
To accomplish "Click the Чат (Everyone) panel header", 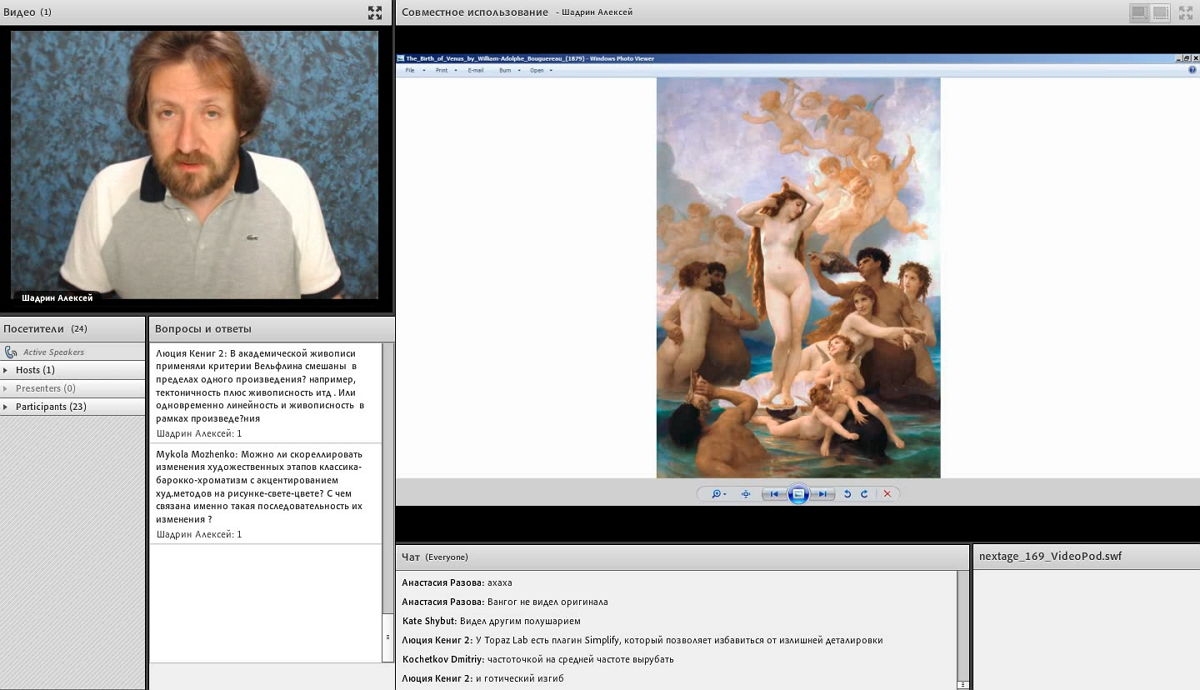I will click(x=683, y=556).
